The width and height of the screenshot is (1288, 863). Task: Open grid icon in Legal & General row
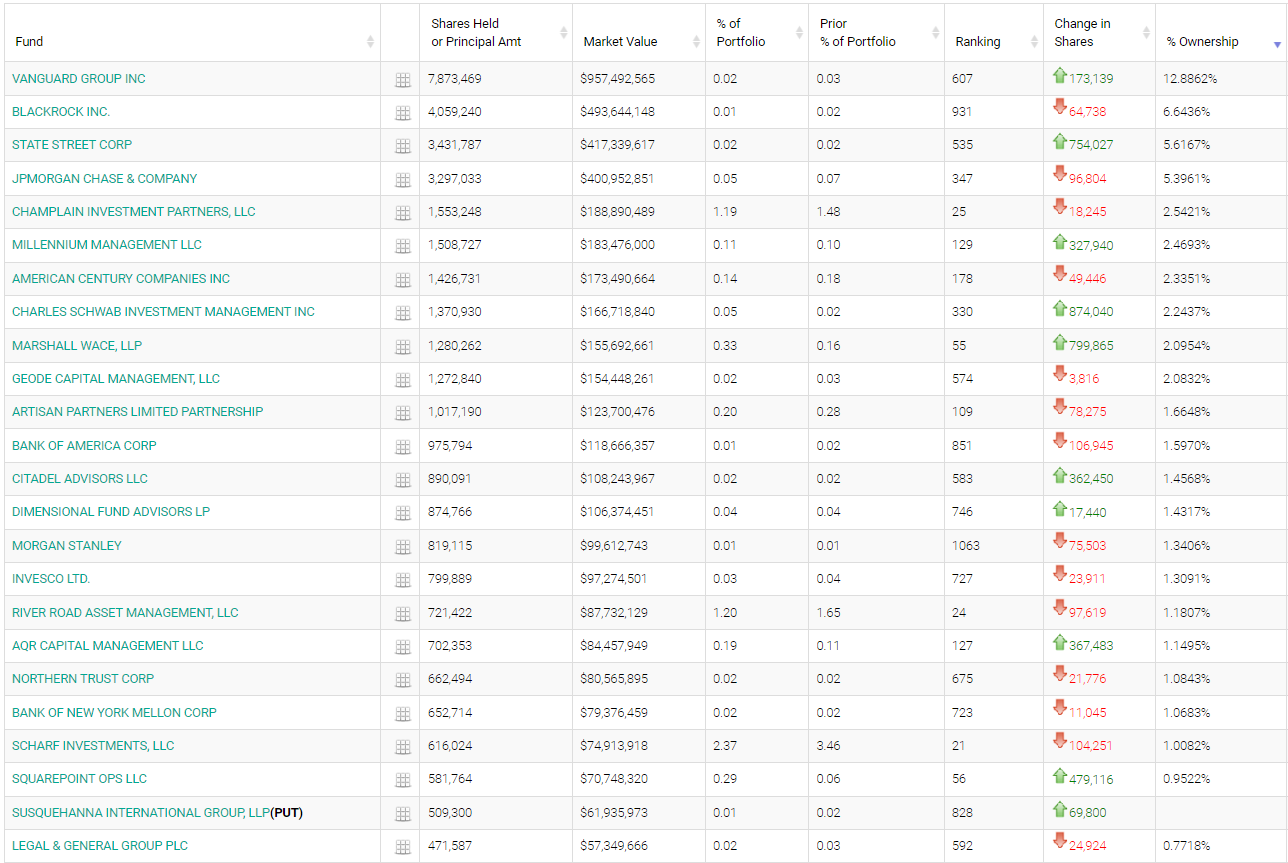click(403, 847)
